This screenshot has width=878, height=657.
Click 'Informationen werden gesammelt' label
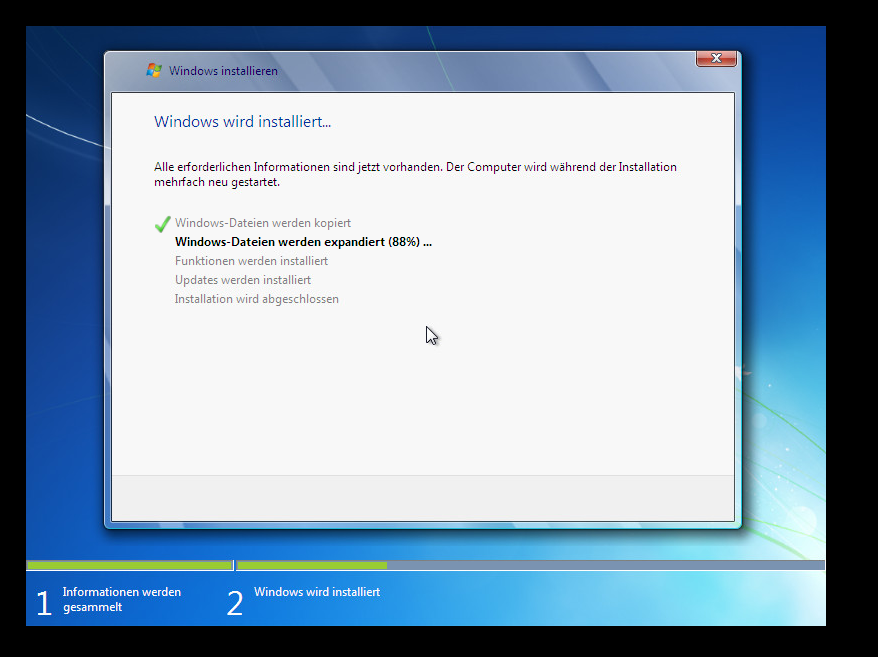[122, 599]
